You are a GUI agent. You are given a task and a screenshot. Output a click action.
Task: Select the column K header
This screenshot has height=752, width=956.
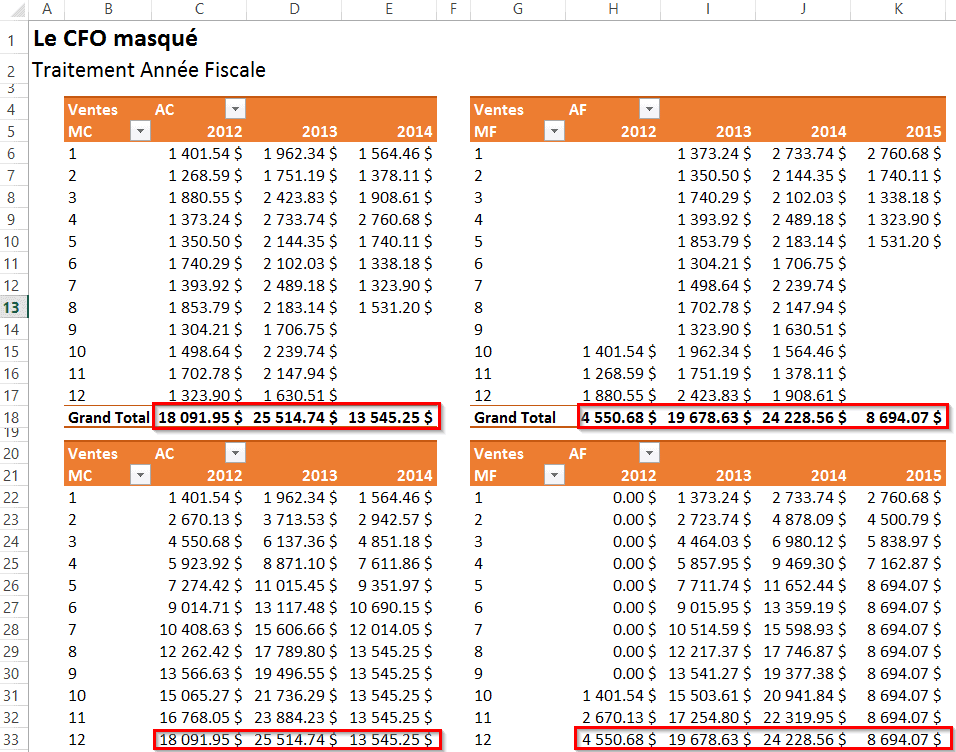coord(898,9)
